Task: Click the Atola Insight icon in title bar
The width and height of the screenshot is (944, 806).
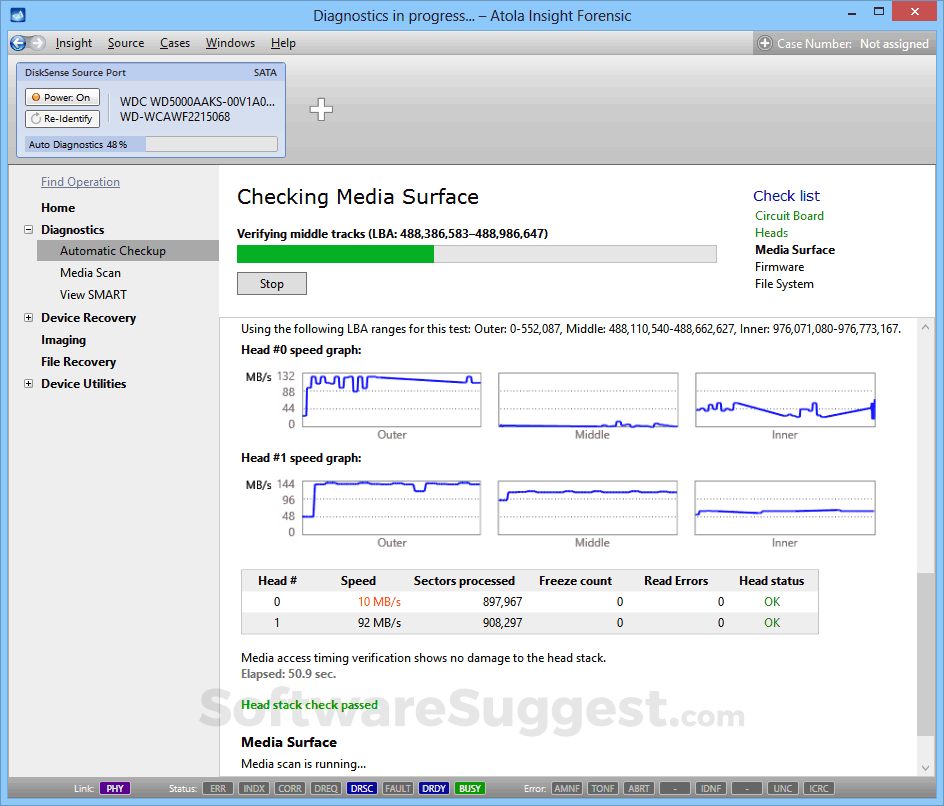Action: click(16, 14)
